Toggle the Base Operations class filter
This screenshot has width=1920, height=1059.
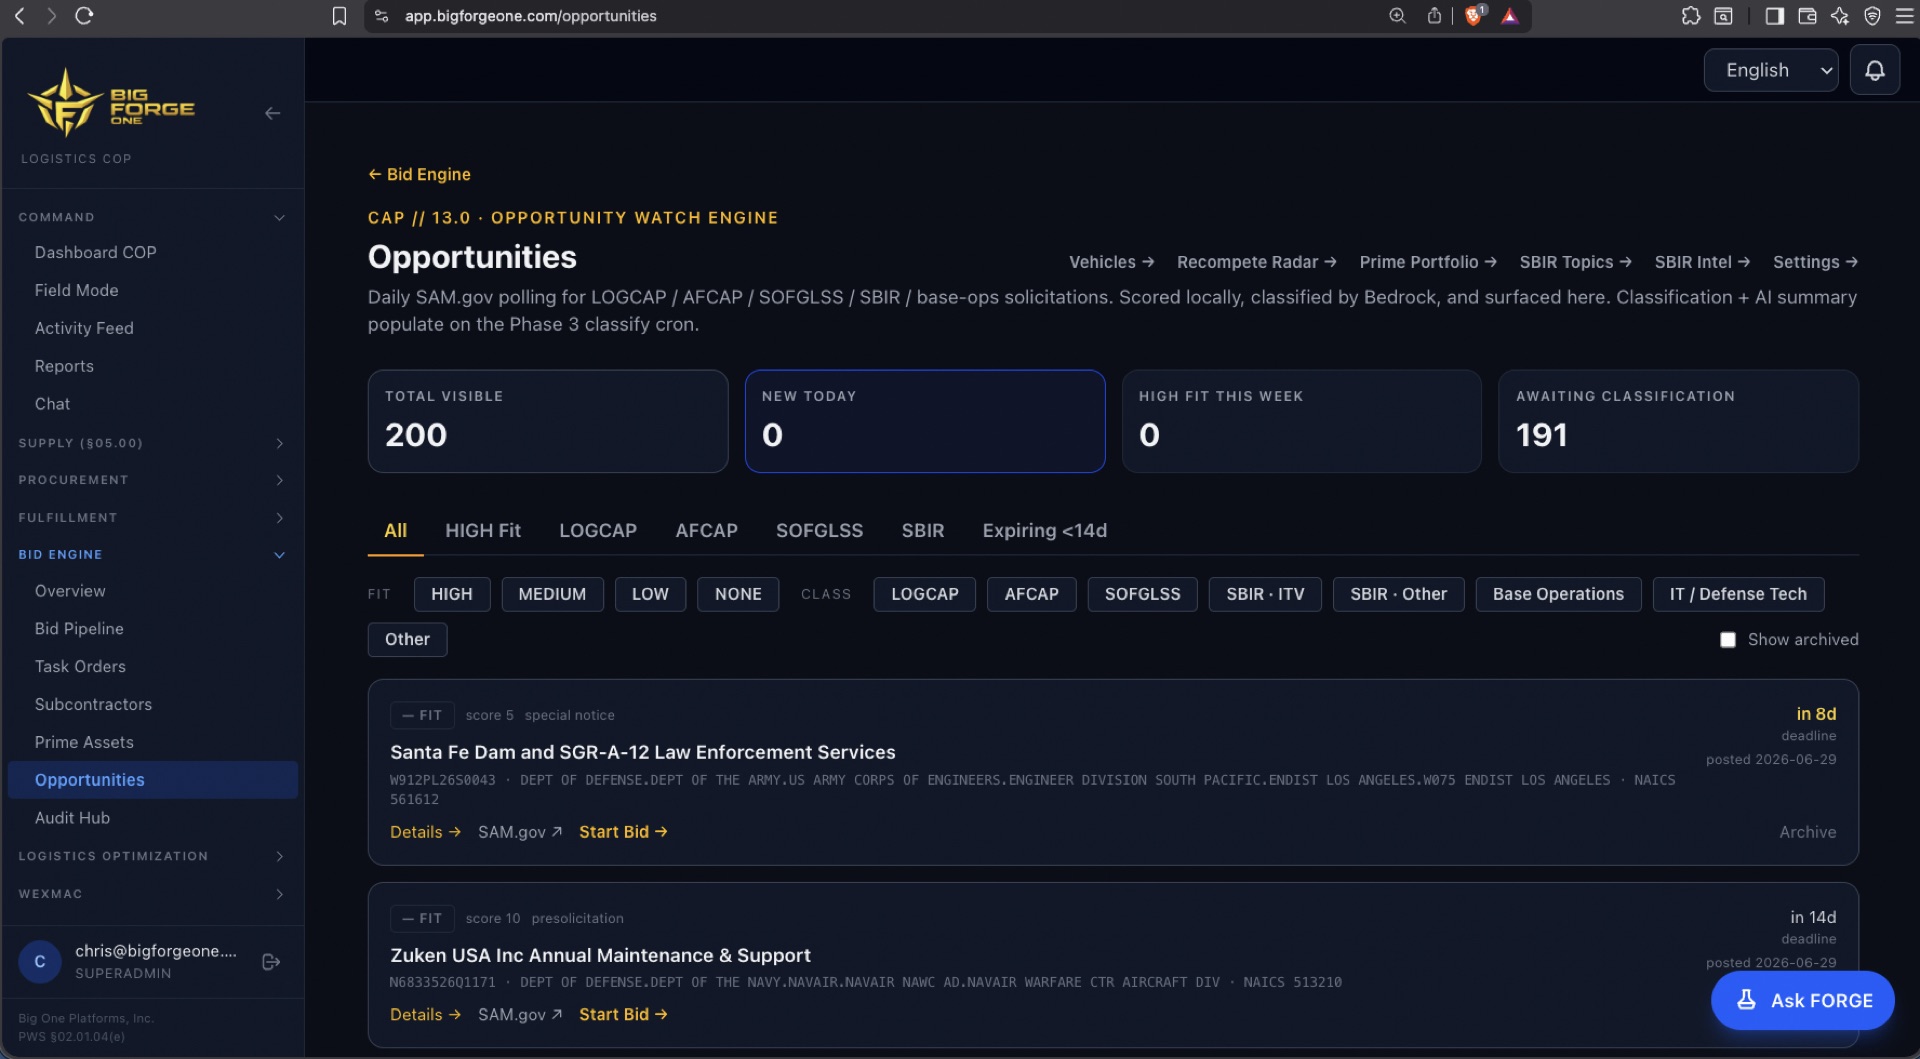click(1558, 594)
